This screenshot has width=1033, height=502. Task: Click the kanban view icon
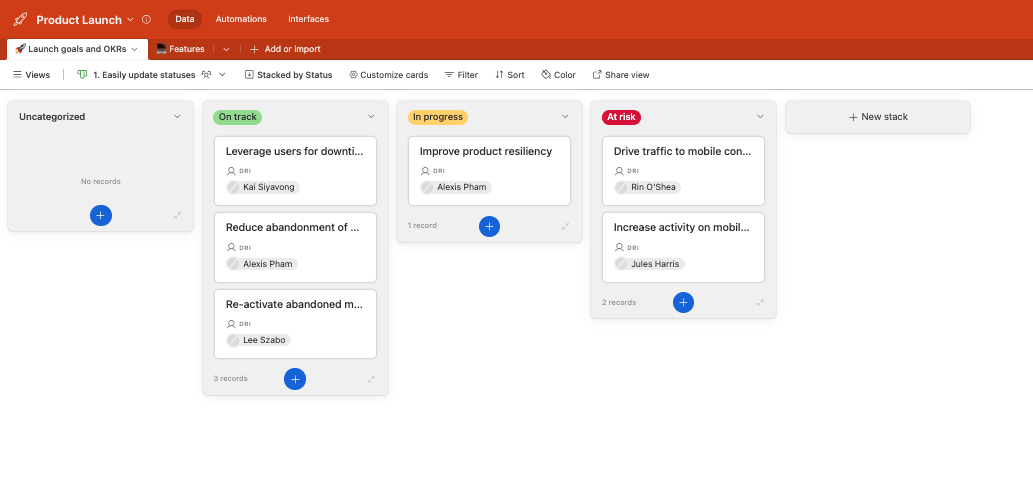(82, 74)
